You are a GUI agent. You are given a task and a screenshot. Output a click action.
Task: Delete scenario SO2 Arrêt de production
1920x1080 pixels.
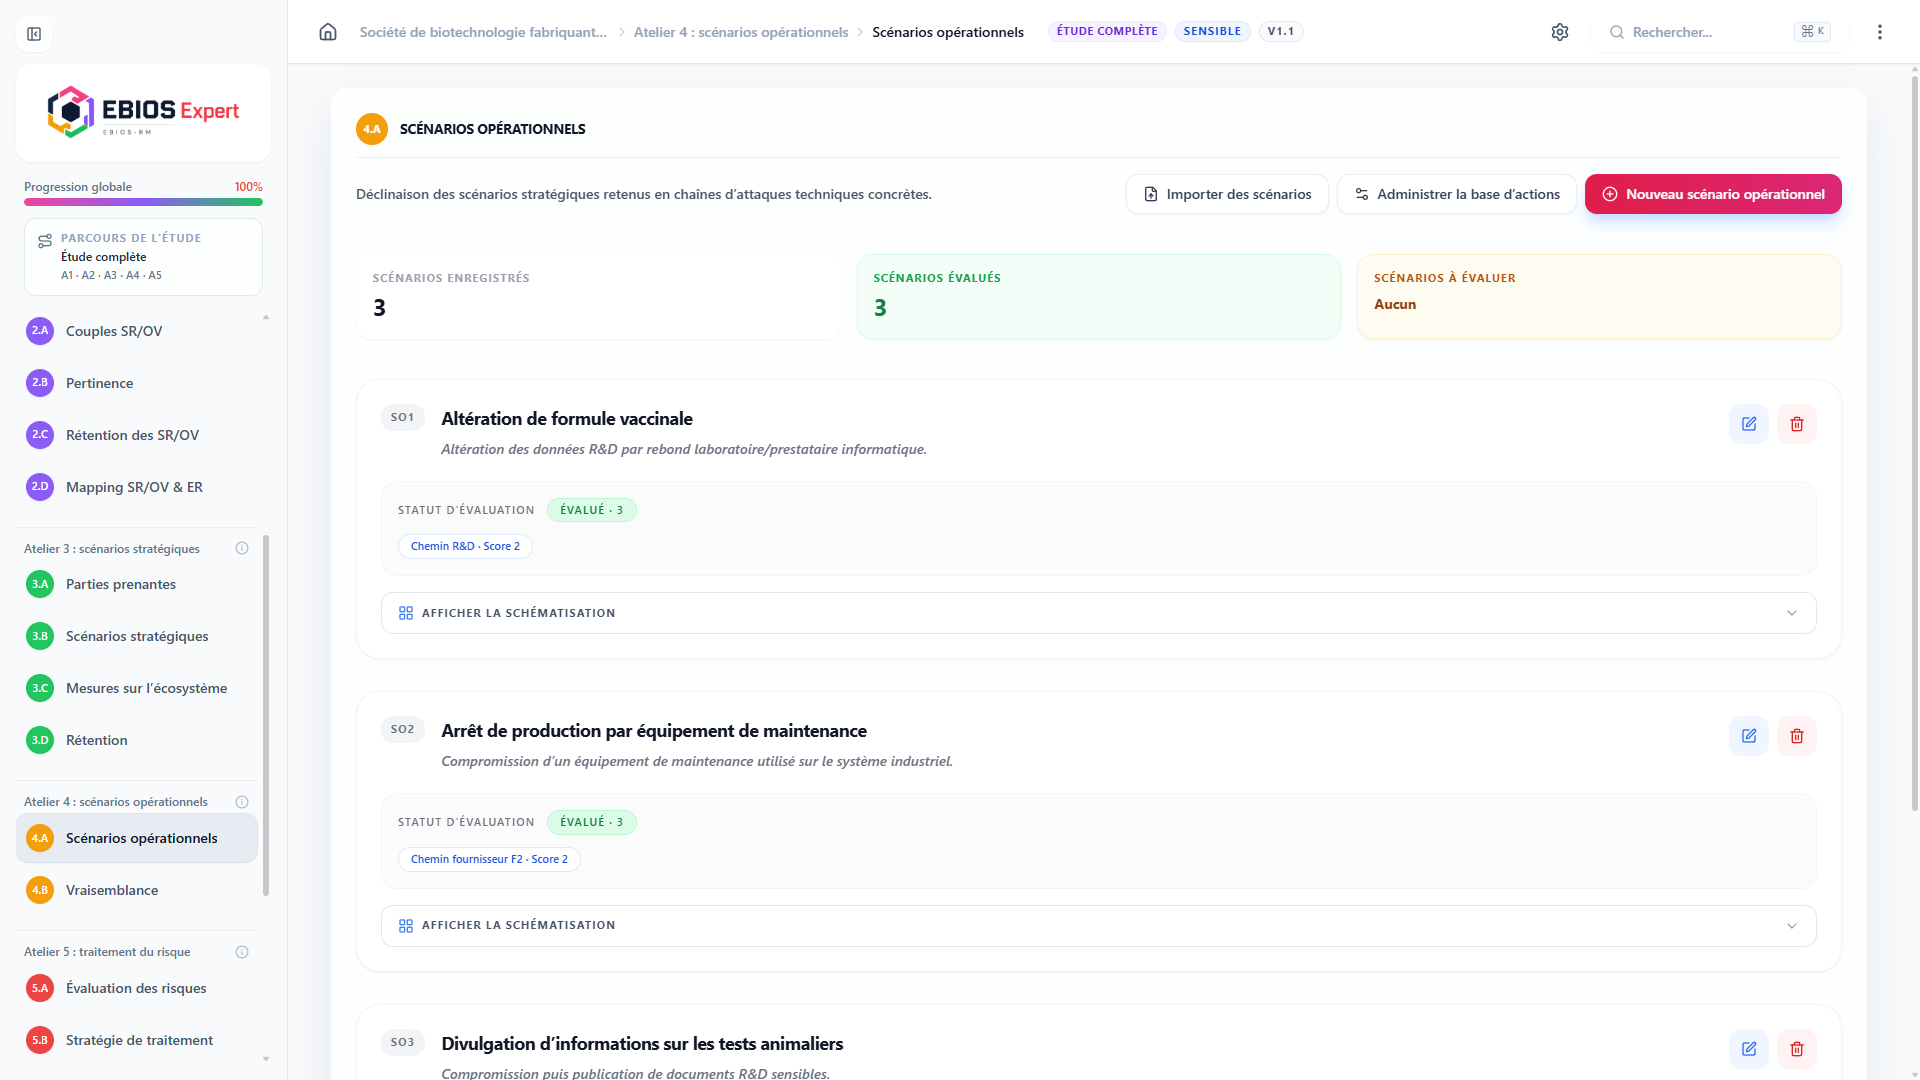(1797, 736)
